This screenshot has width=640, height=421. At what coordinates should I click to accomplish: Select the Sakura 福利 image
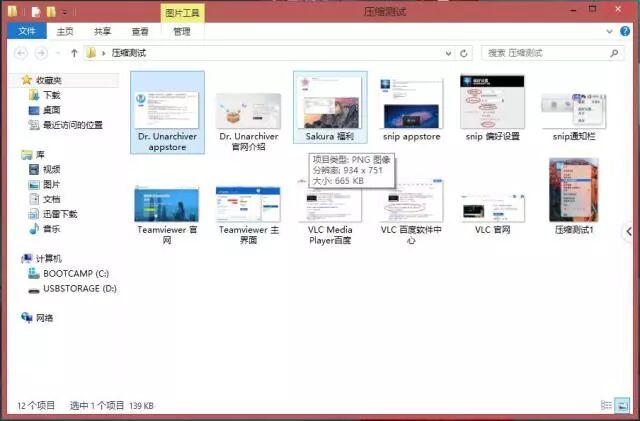point(330,107)
